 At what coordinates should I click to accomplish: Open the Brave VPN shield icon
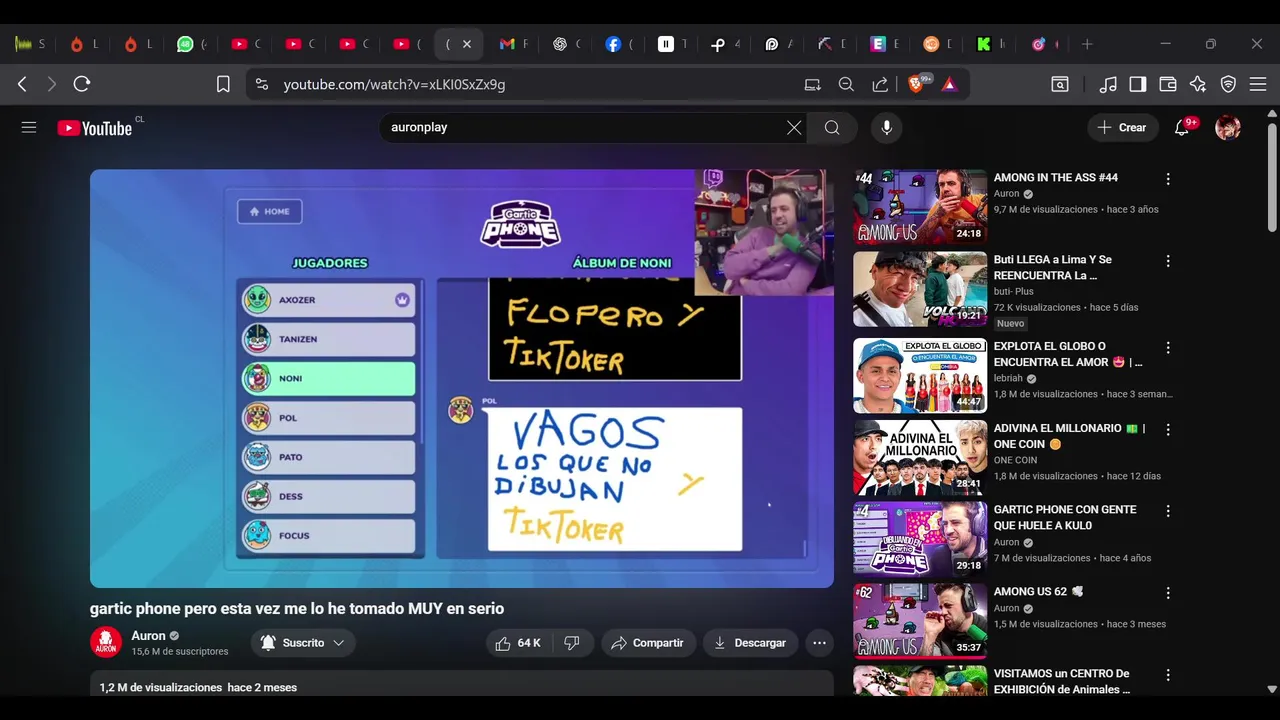(x=1228, y=85)
